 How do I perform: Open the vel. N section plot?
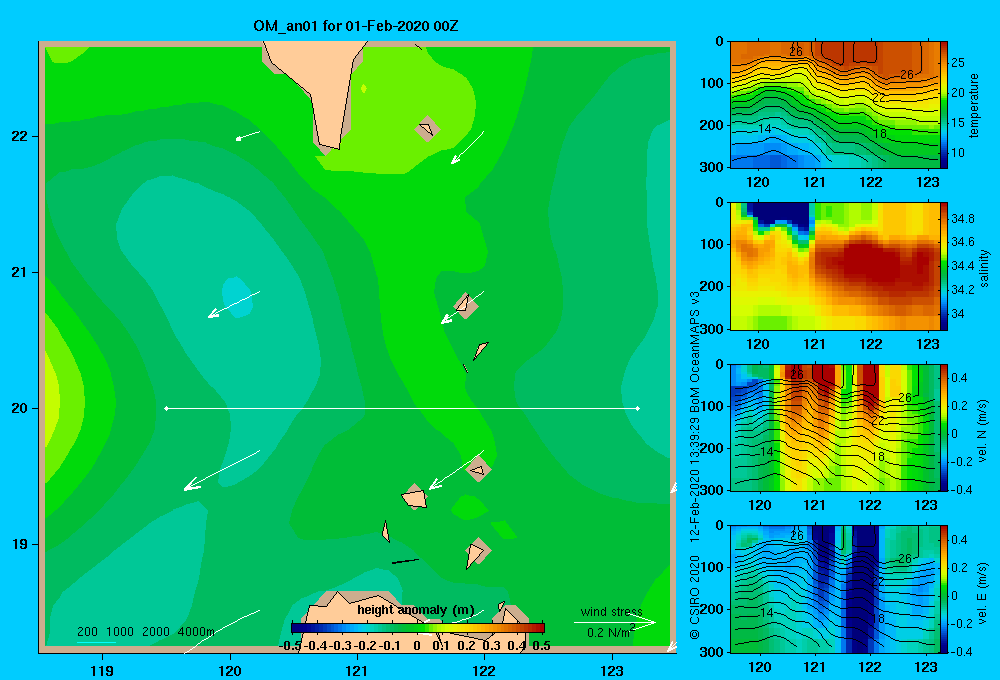pyautogui.click(x=835, y=427)
